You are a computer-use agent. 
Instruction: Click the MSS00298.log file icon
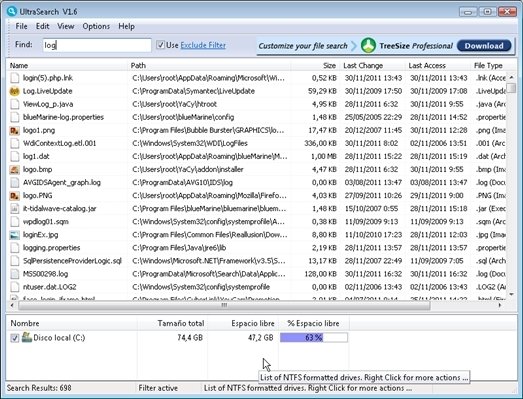[14, 274]
